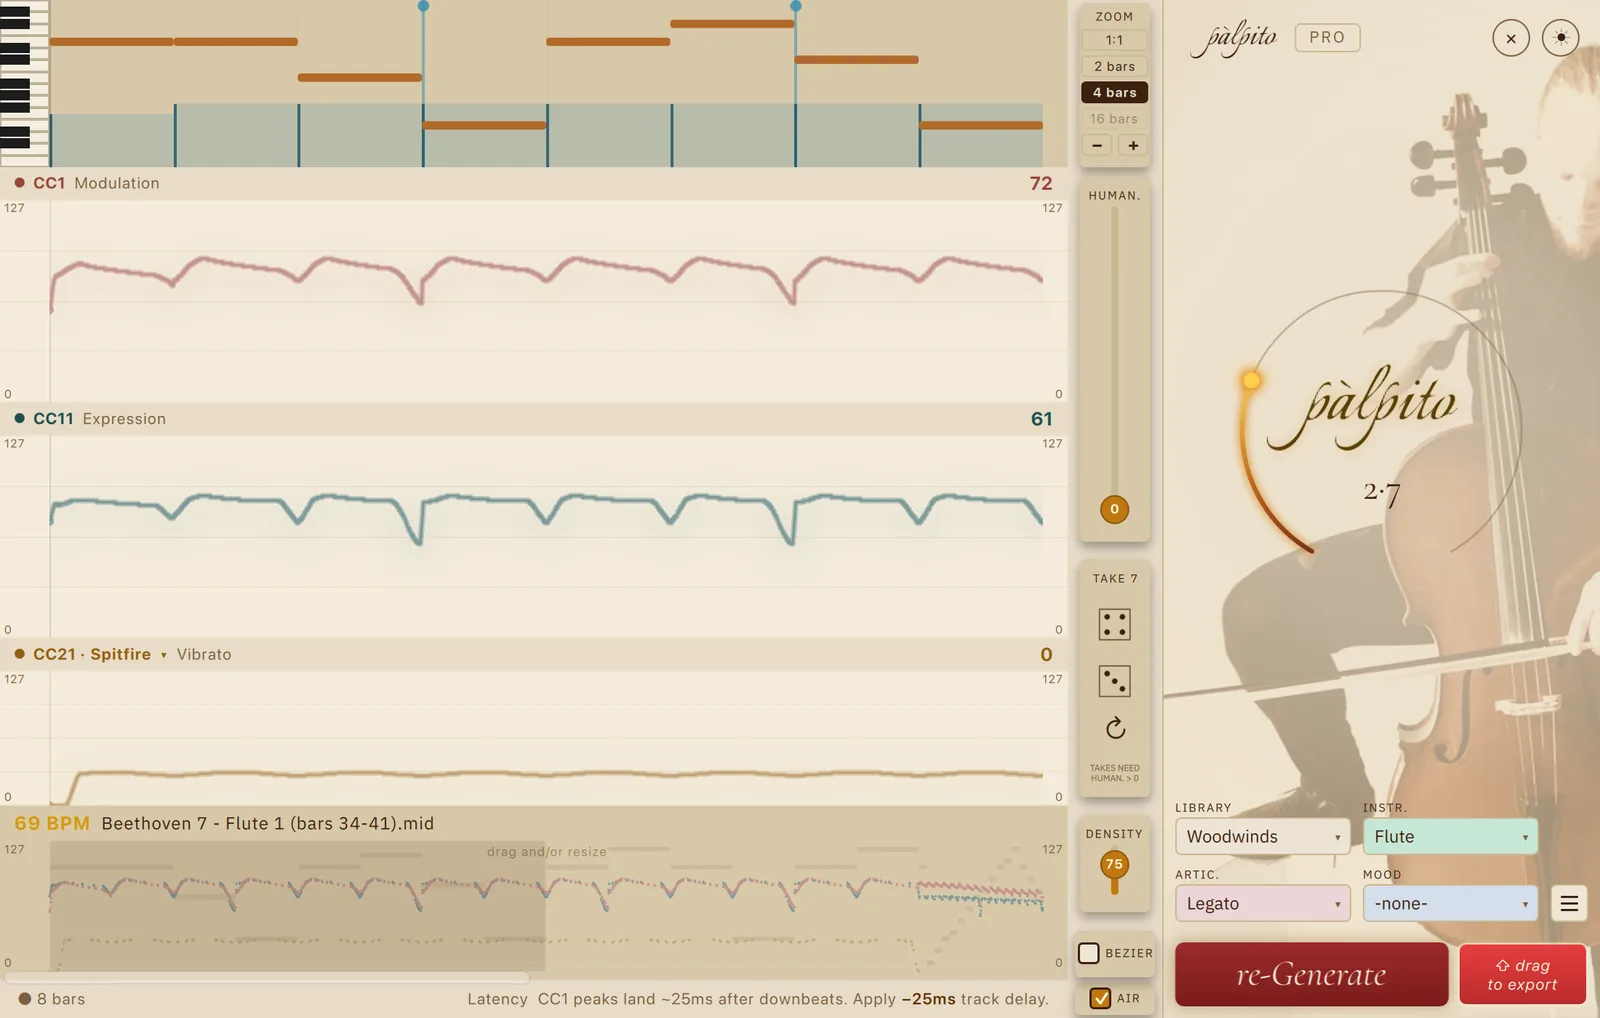Select 1:1 zoom option

(1114, 40)
